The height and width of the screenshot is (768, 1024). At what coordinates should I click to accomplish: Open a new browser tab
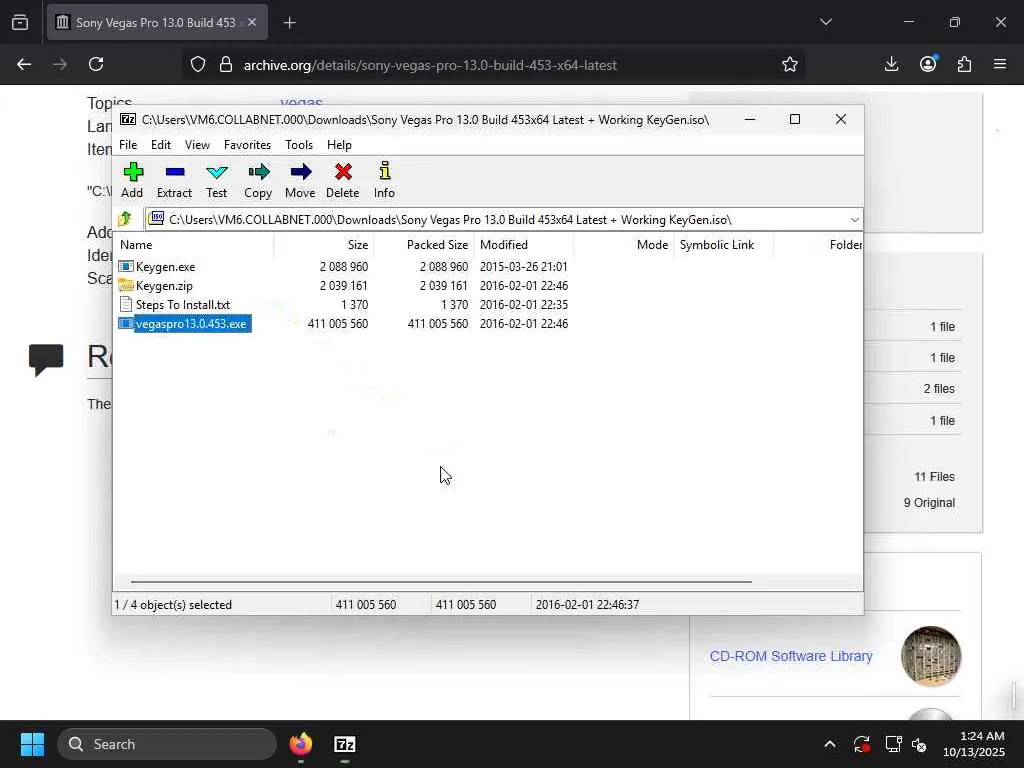coord(290,23)
